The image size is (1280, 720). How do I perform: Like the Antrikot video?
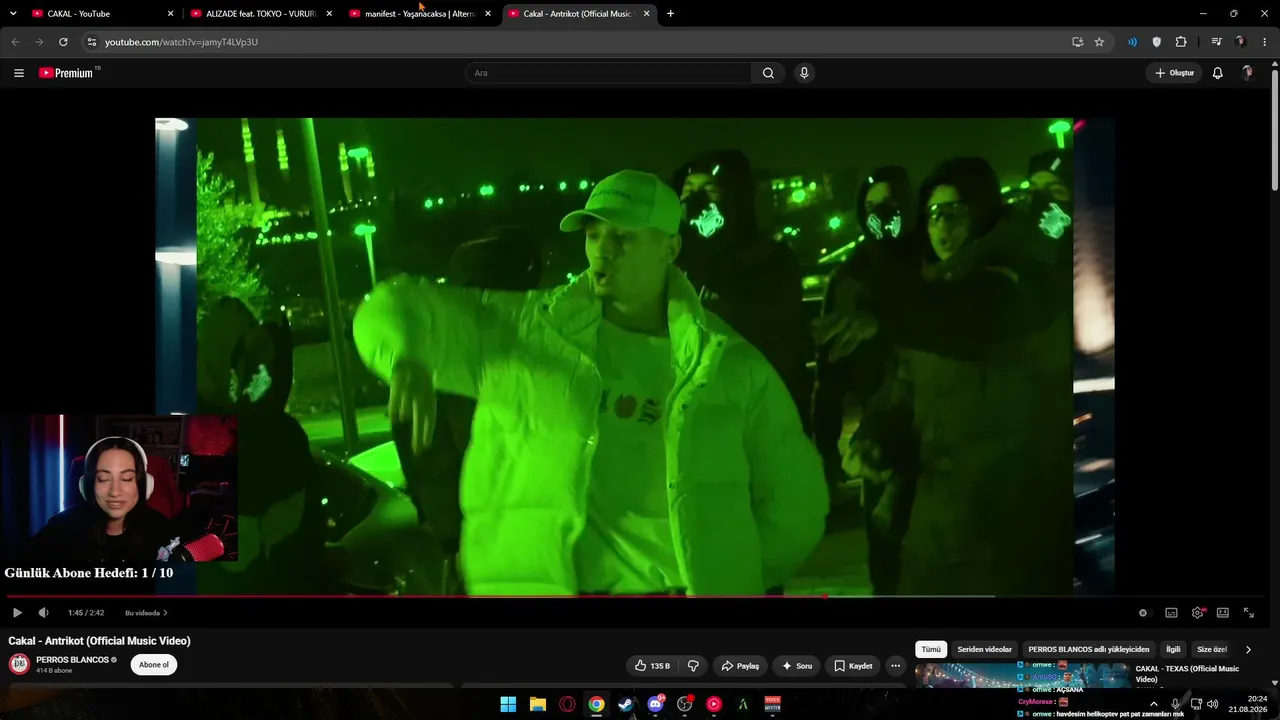(652, 666)
